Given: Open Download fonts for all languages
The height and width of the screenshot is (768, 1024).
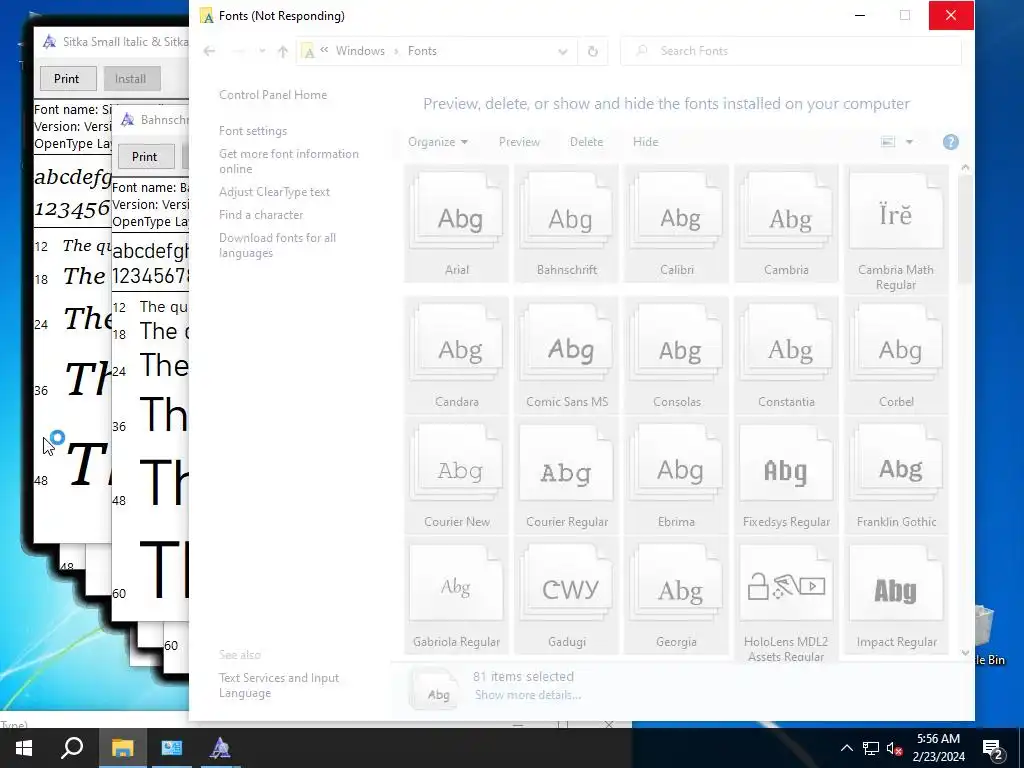Looking at the screenshot, I should pyautogui.click(x=278, y=246).
